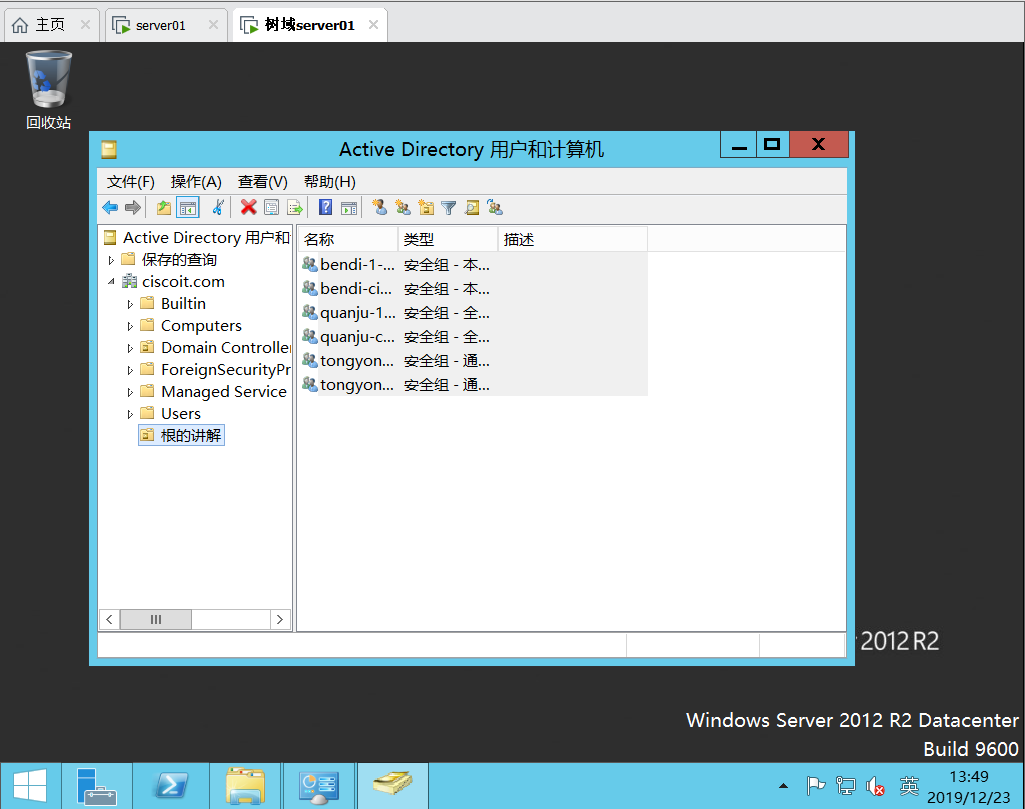Click the tree pane scroll left arrow

pyautogui.click(x=109, y=619)
